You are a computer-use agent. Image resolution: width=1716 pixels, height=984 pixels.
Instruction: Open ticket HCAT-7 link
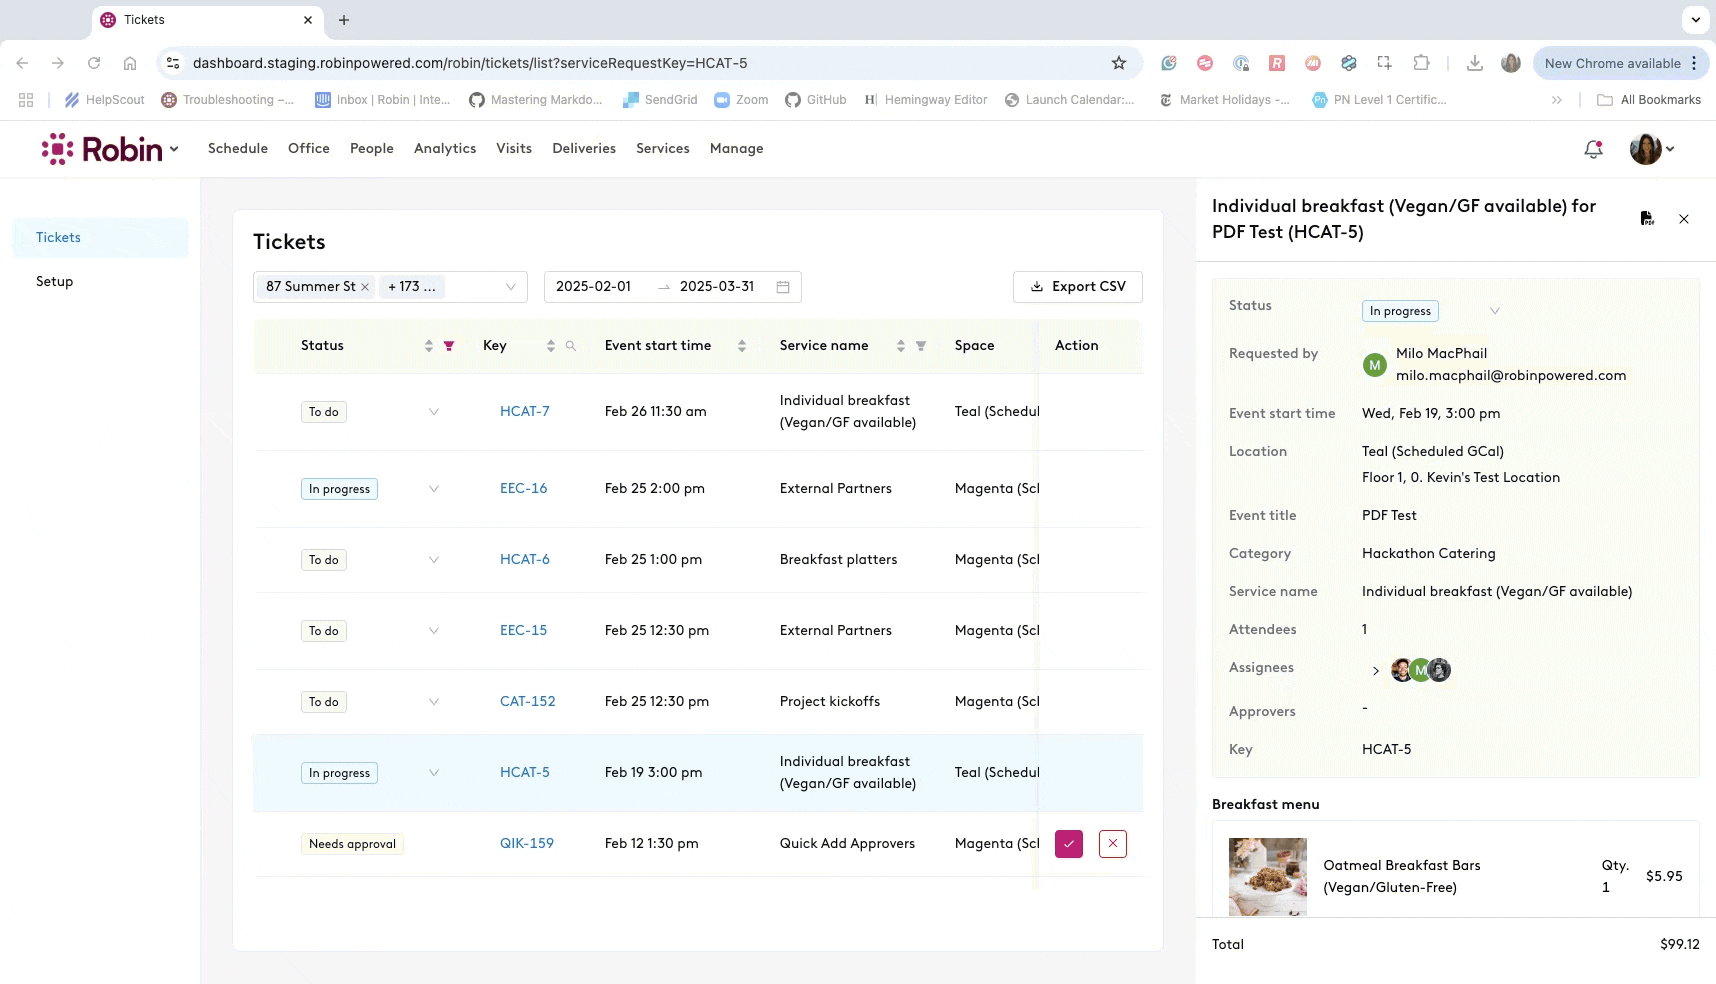pos(525,412)
